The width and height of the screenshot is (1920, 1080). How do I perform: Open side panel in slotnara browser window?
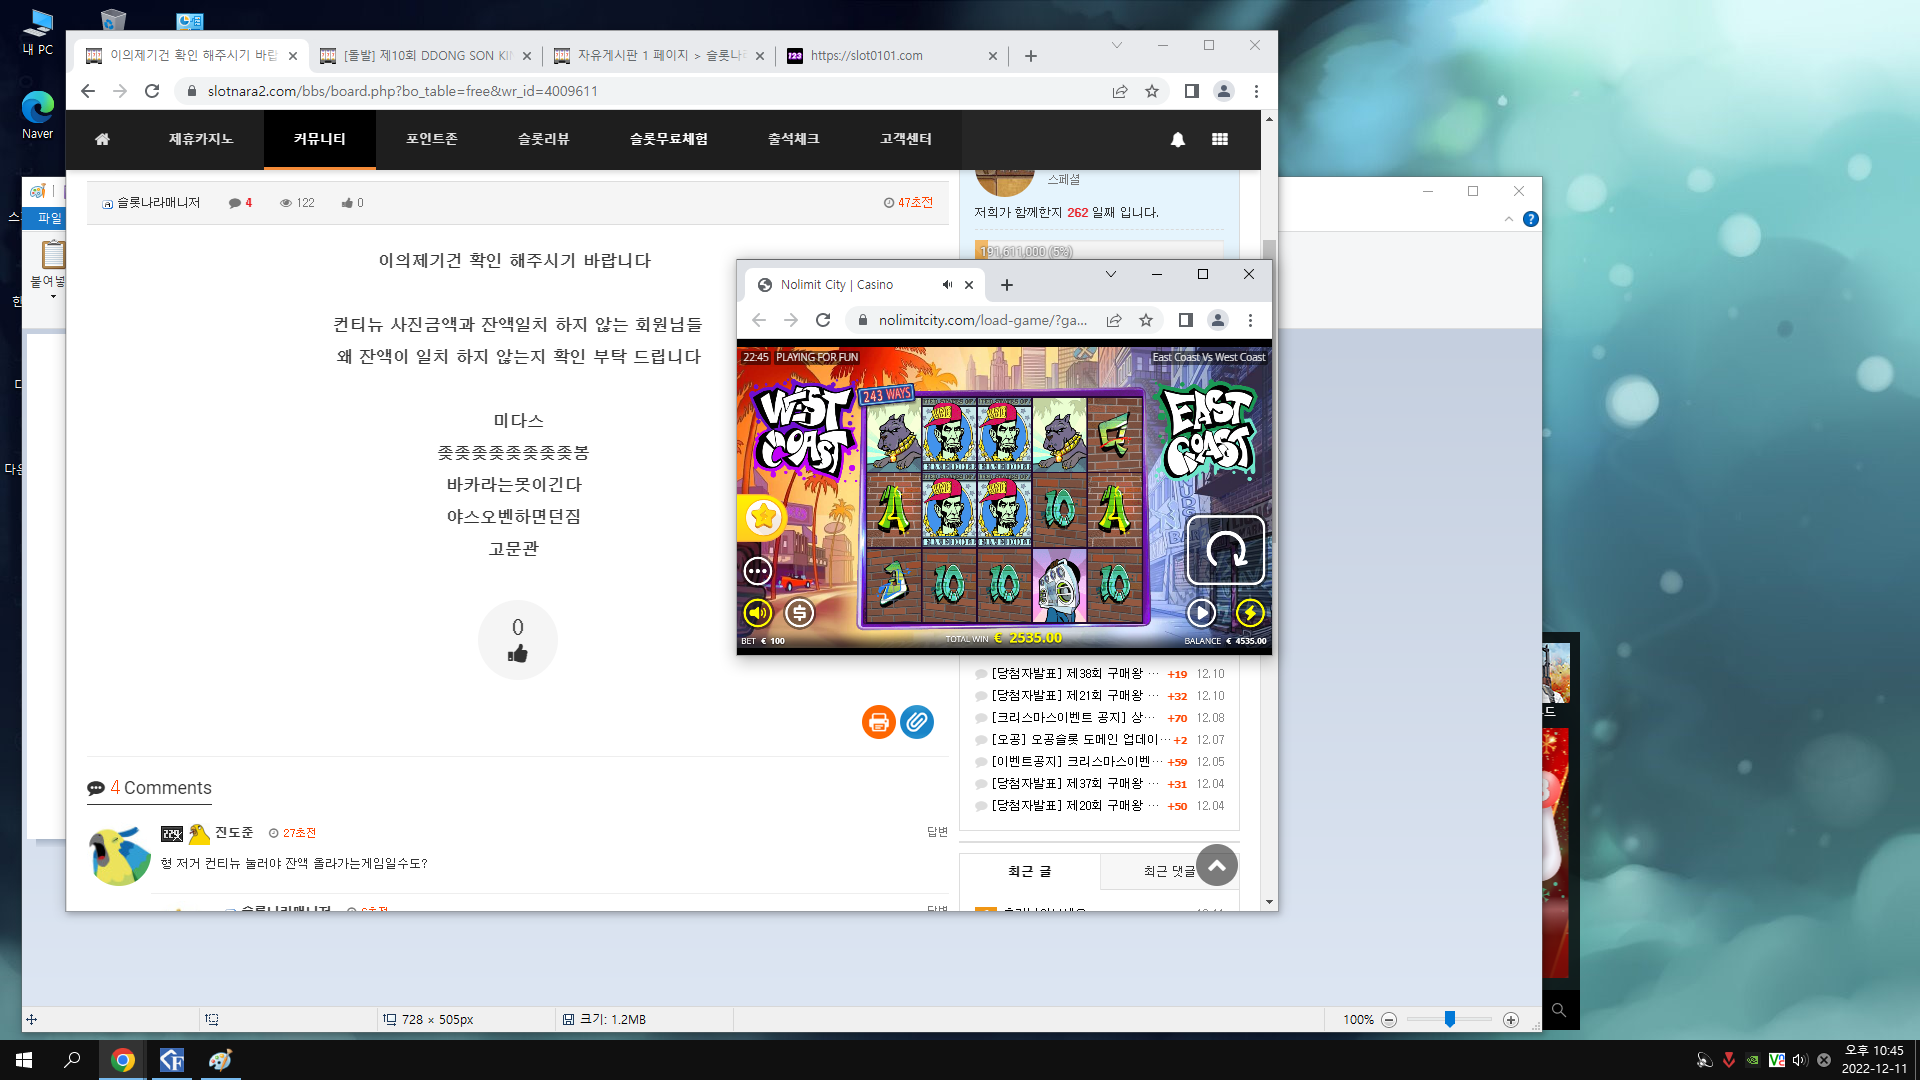pos(1192,91)
